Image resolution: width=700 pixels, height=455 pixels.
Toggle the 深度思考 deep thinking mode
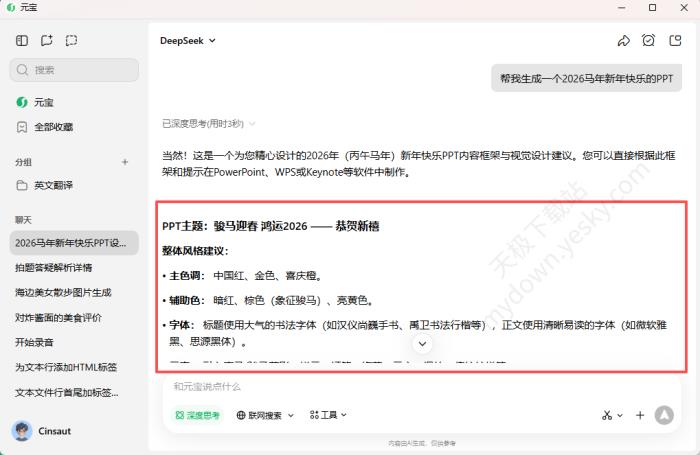pos(197,415)
